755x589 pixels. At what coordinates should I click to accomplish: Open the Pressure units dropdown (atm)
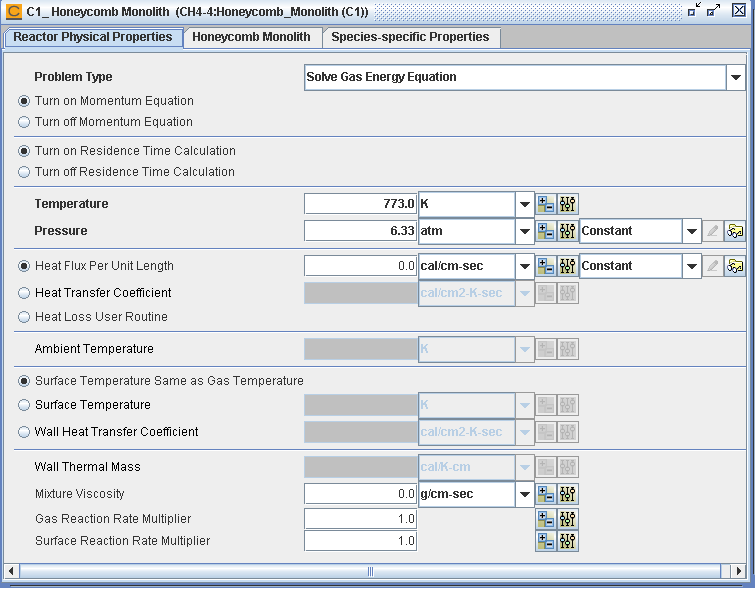click(524, 231)
